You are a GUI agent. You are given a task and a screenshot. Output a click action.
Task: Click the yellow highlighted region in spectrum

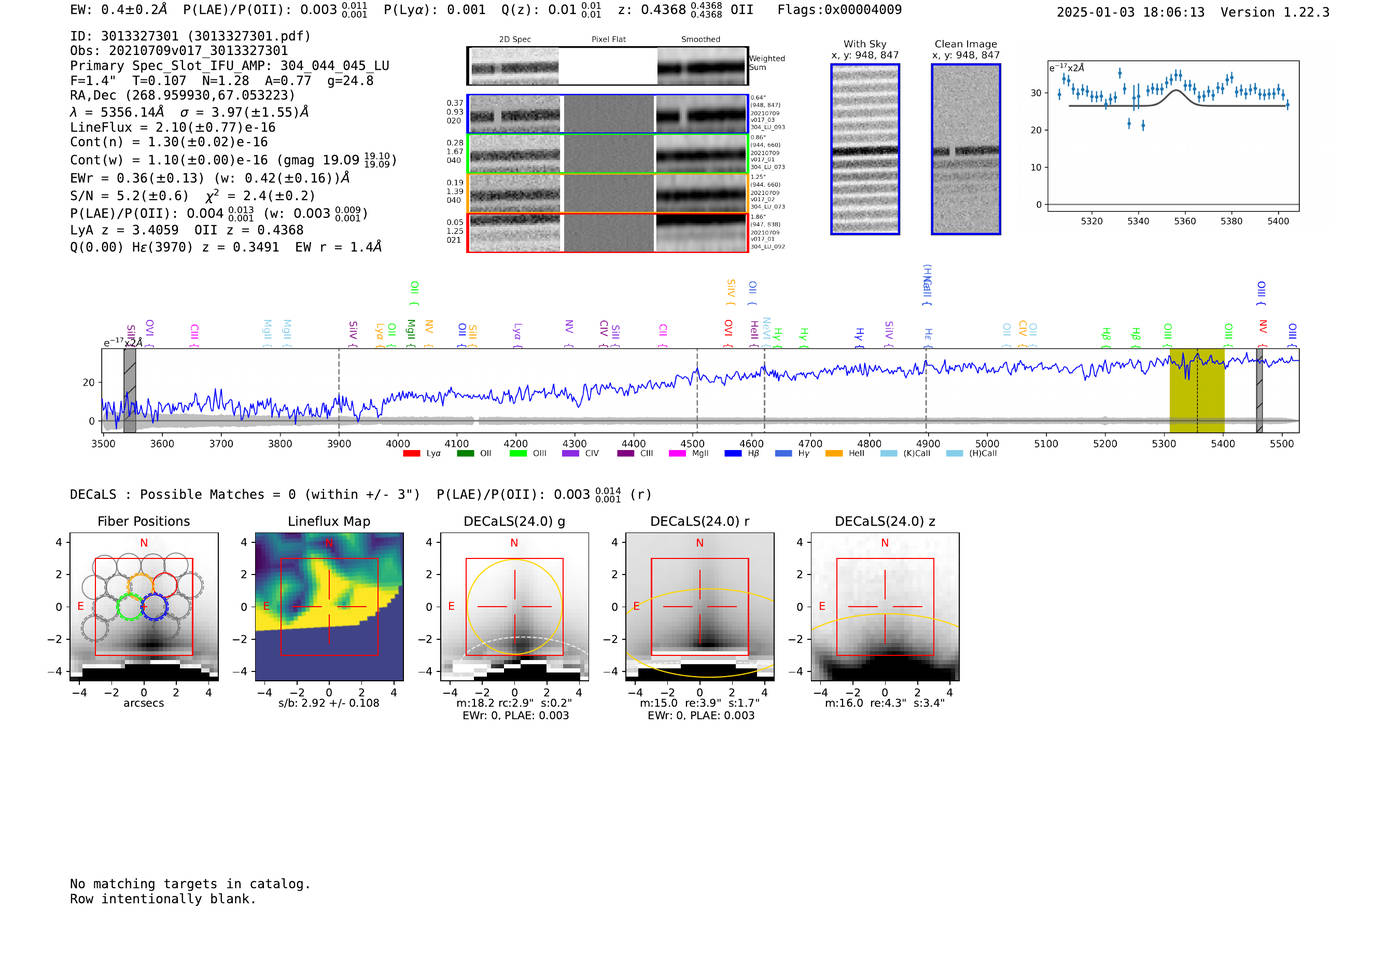pyautogui.click(x=1197, y=390)
